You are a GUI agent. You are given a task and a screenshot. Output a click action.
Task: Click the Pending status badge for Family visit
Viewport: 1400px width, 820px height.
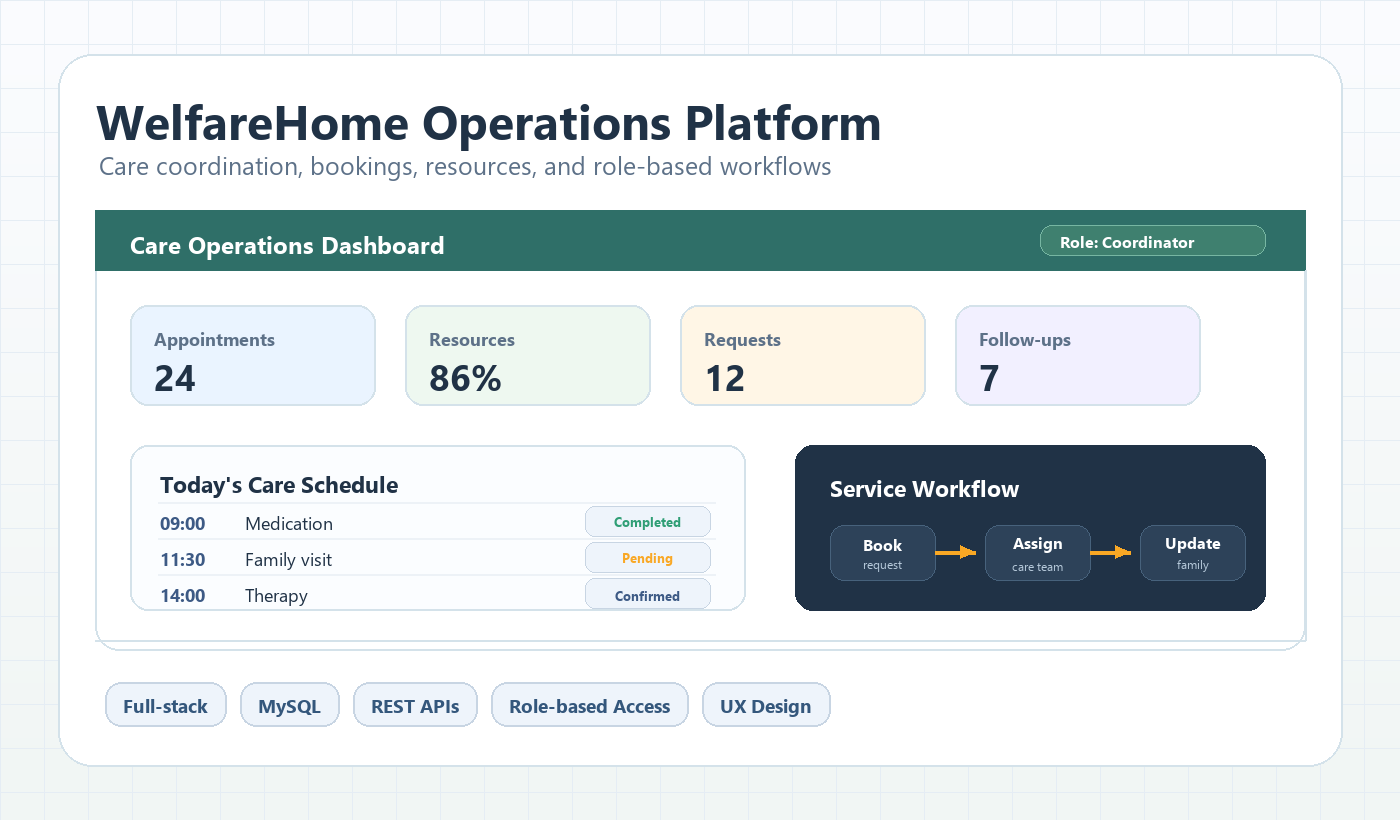(647, 558)
